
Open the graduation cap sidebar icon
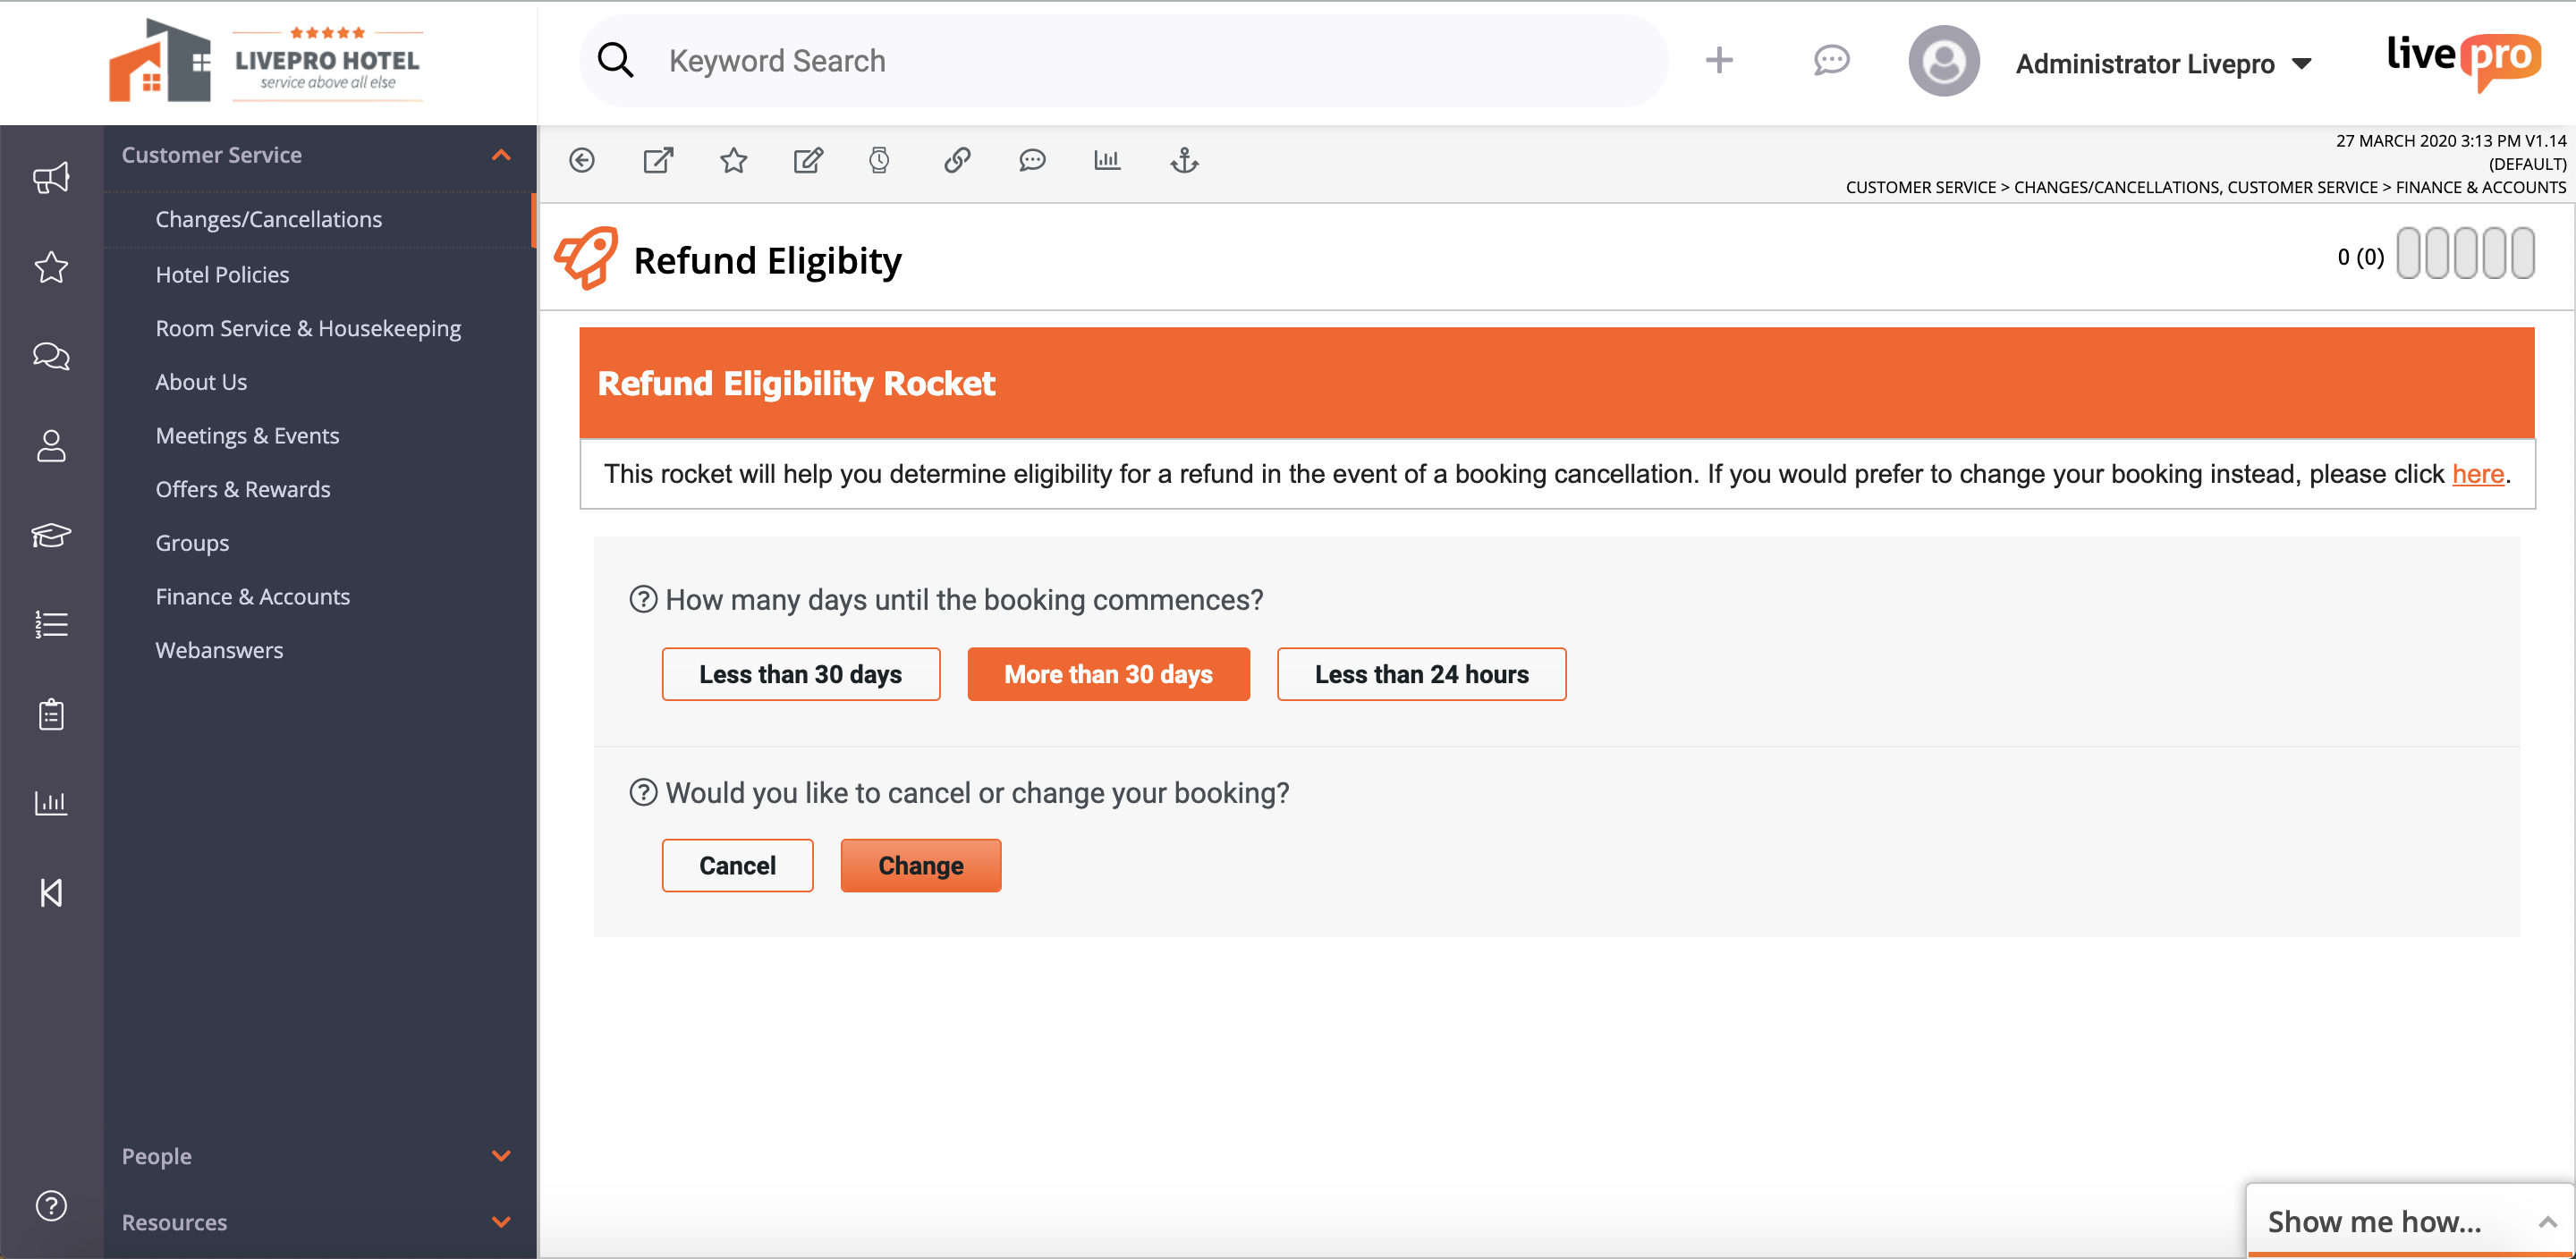click(51, 535)
